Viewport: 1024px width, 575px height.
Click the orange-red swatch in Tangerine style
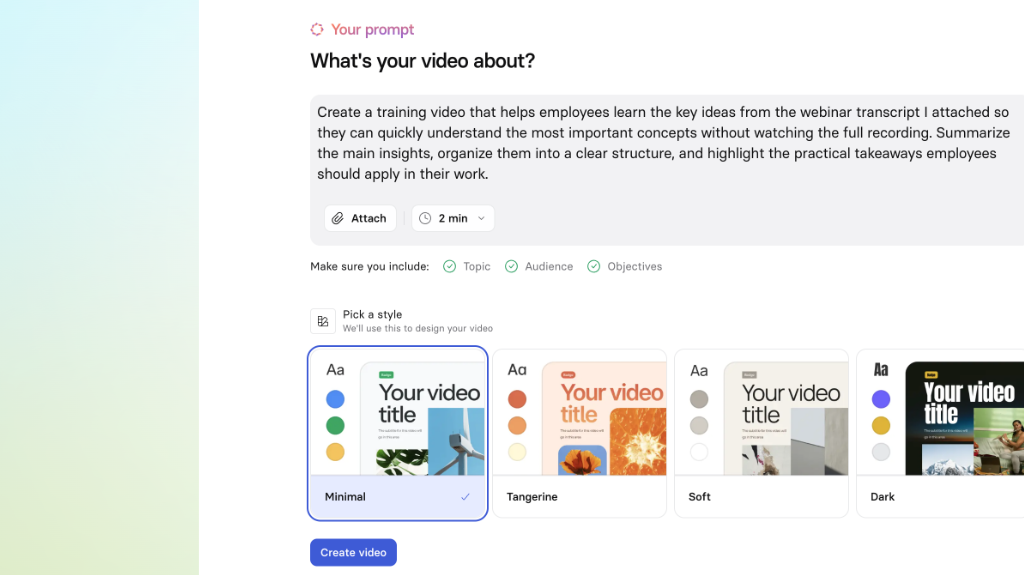517,399
